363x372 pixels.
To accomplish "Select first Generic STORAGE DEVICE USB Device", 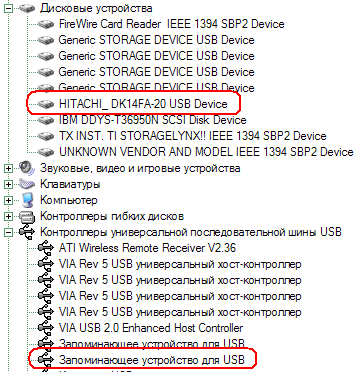I will pos(156,40).
